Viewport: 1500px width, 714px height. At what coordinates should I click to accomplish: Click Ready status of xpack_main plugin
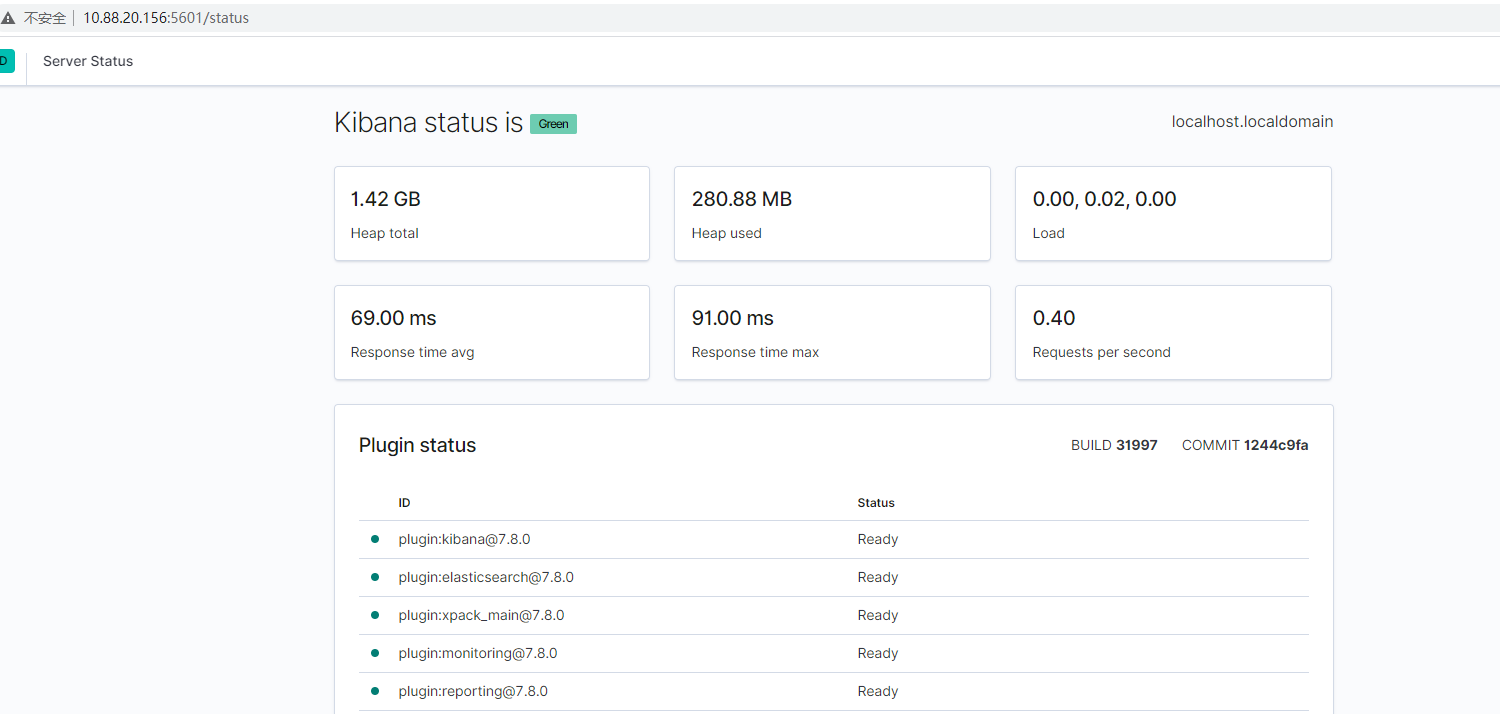tap(878, 615)
